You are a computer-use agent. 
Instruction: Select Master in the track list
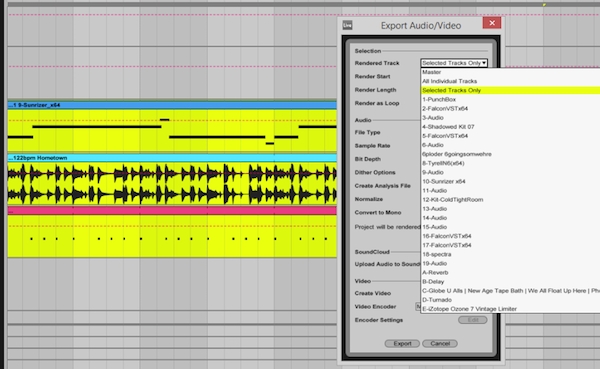pos(510,72)
